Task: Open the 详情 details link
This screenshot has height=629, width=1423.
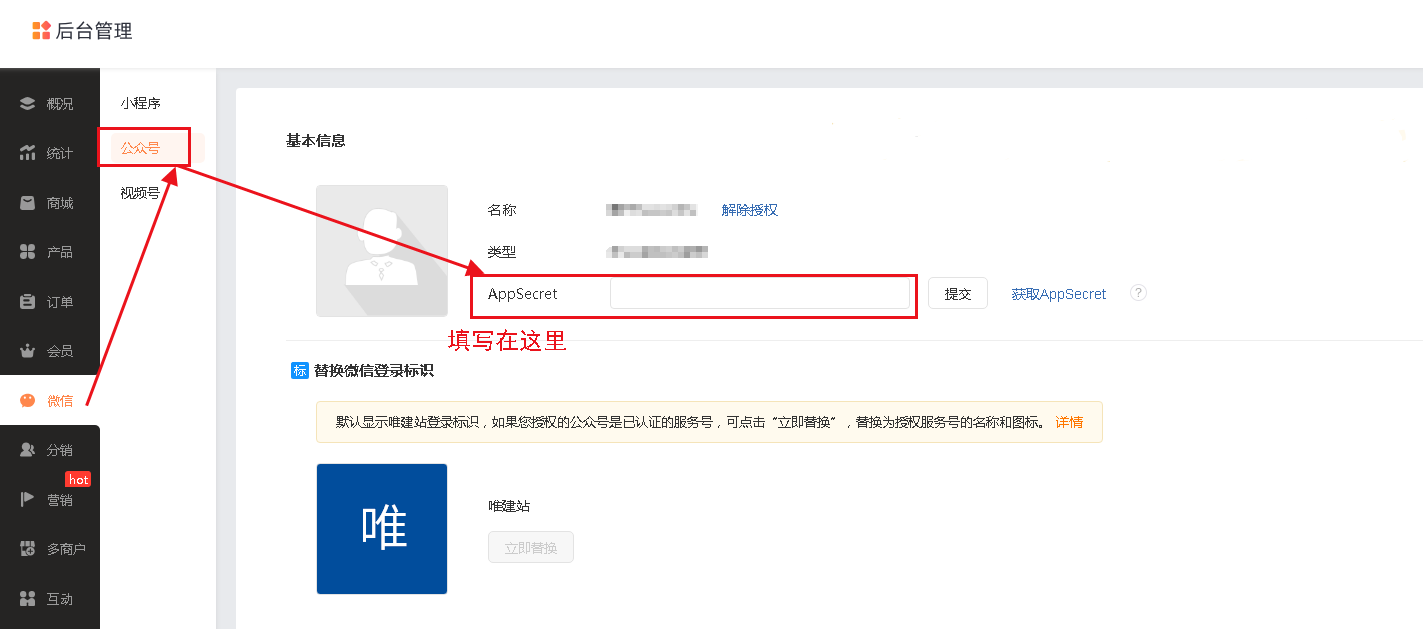Action: 1069,422
